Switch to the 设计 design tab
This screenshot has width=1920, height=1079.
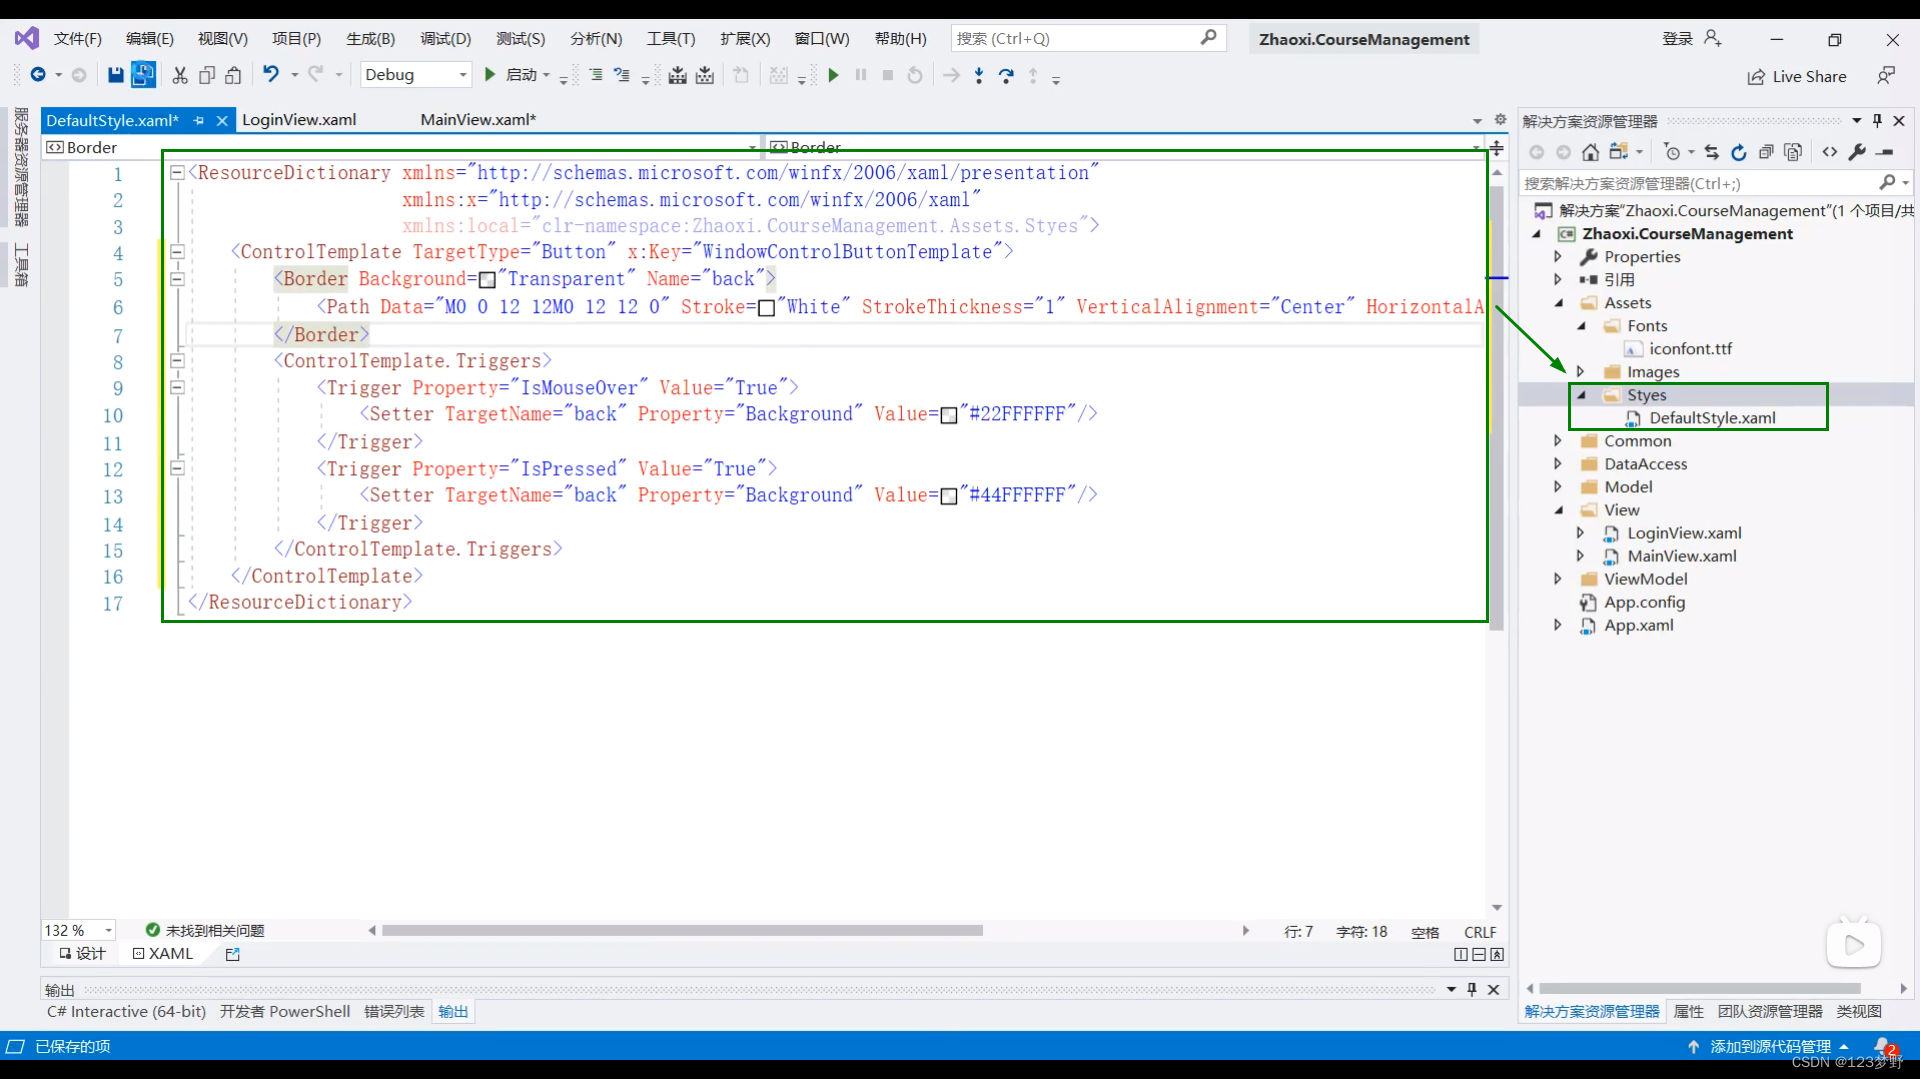point(82,954)
